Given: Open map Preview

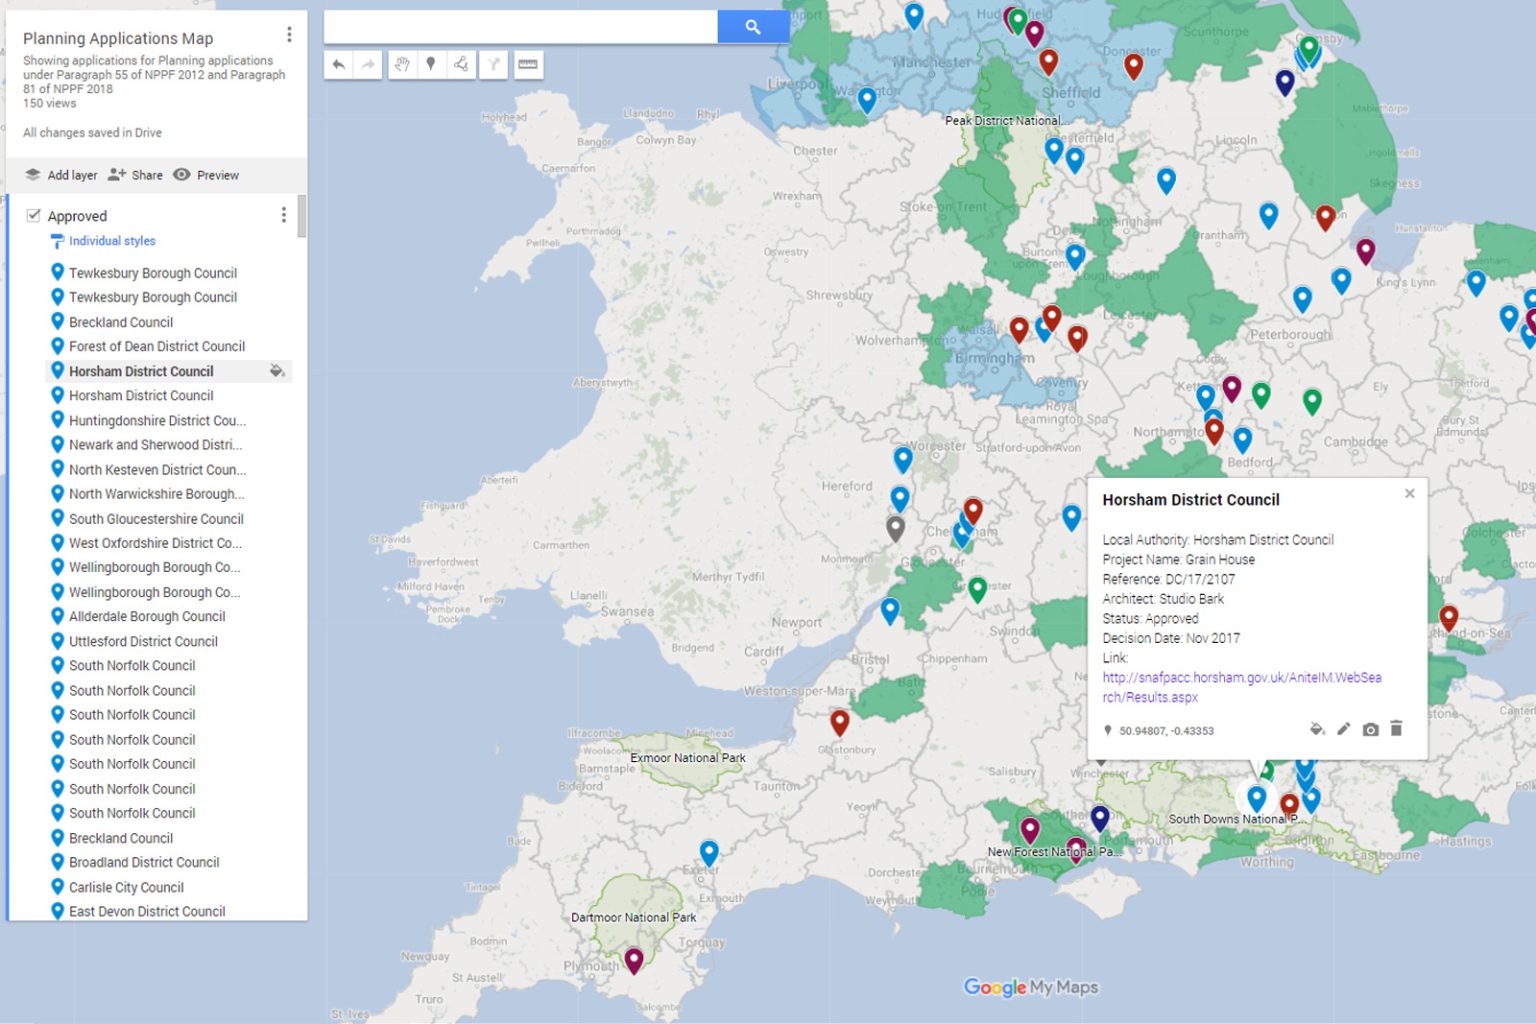Looking at the screenshot, I should point(206,175).
